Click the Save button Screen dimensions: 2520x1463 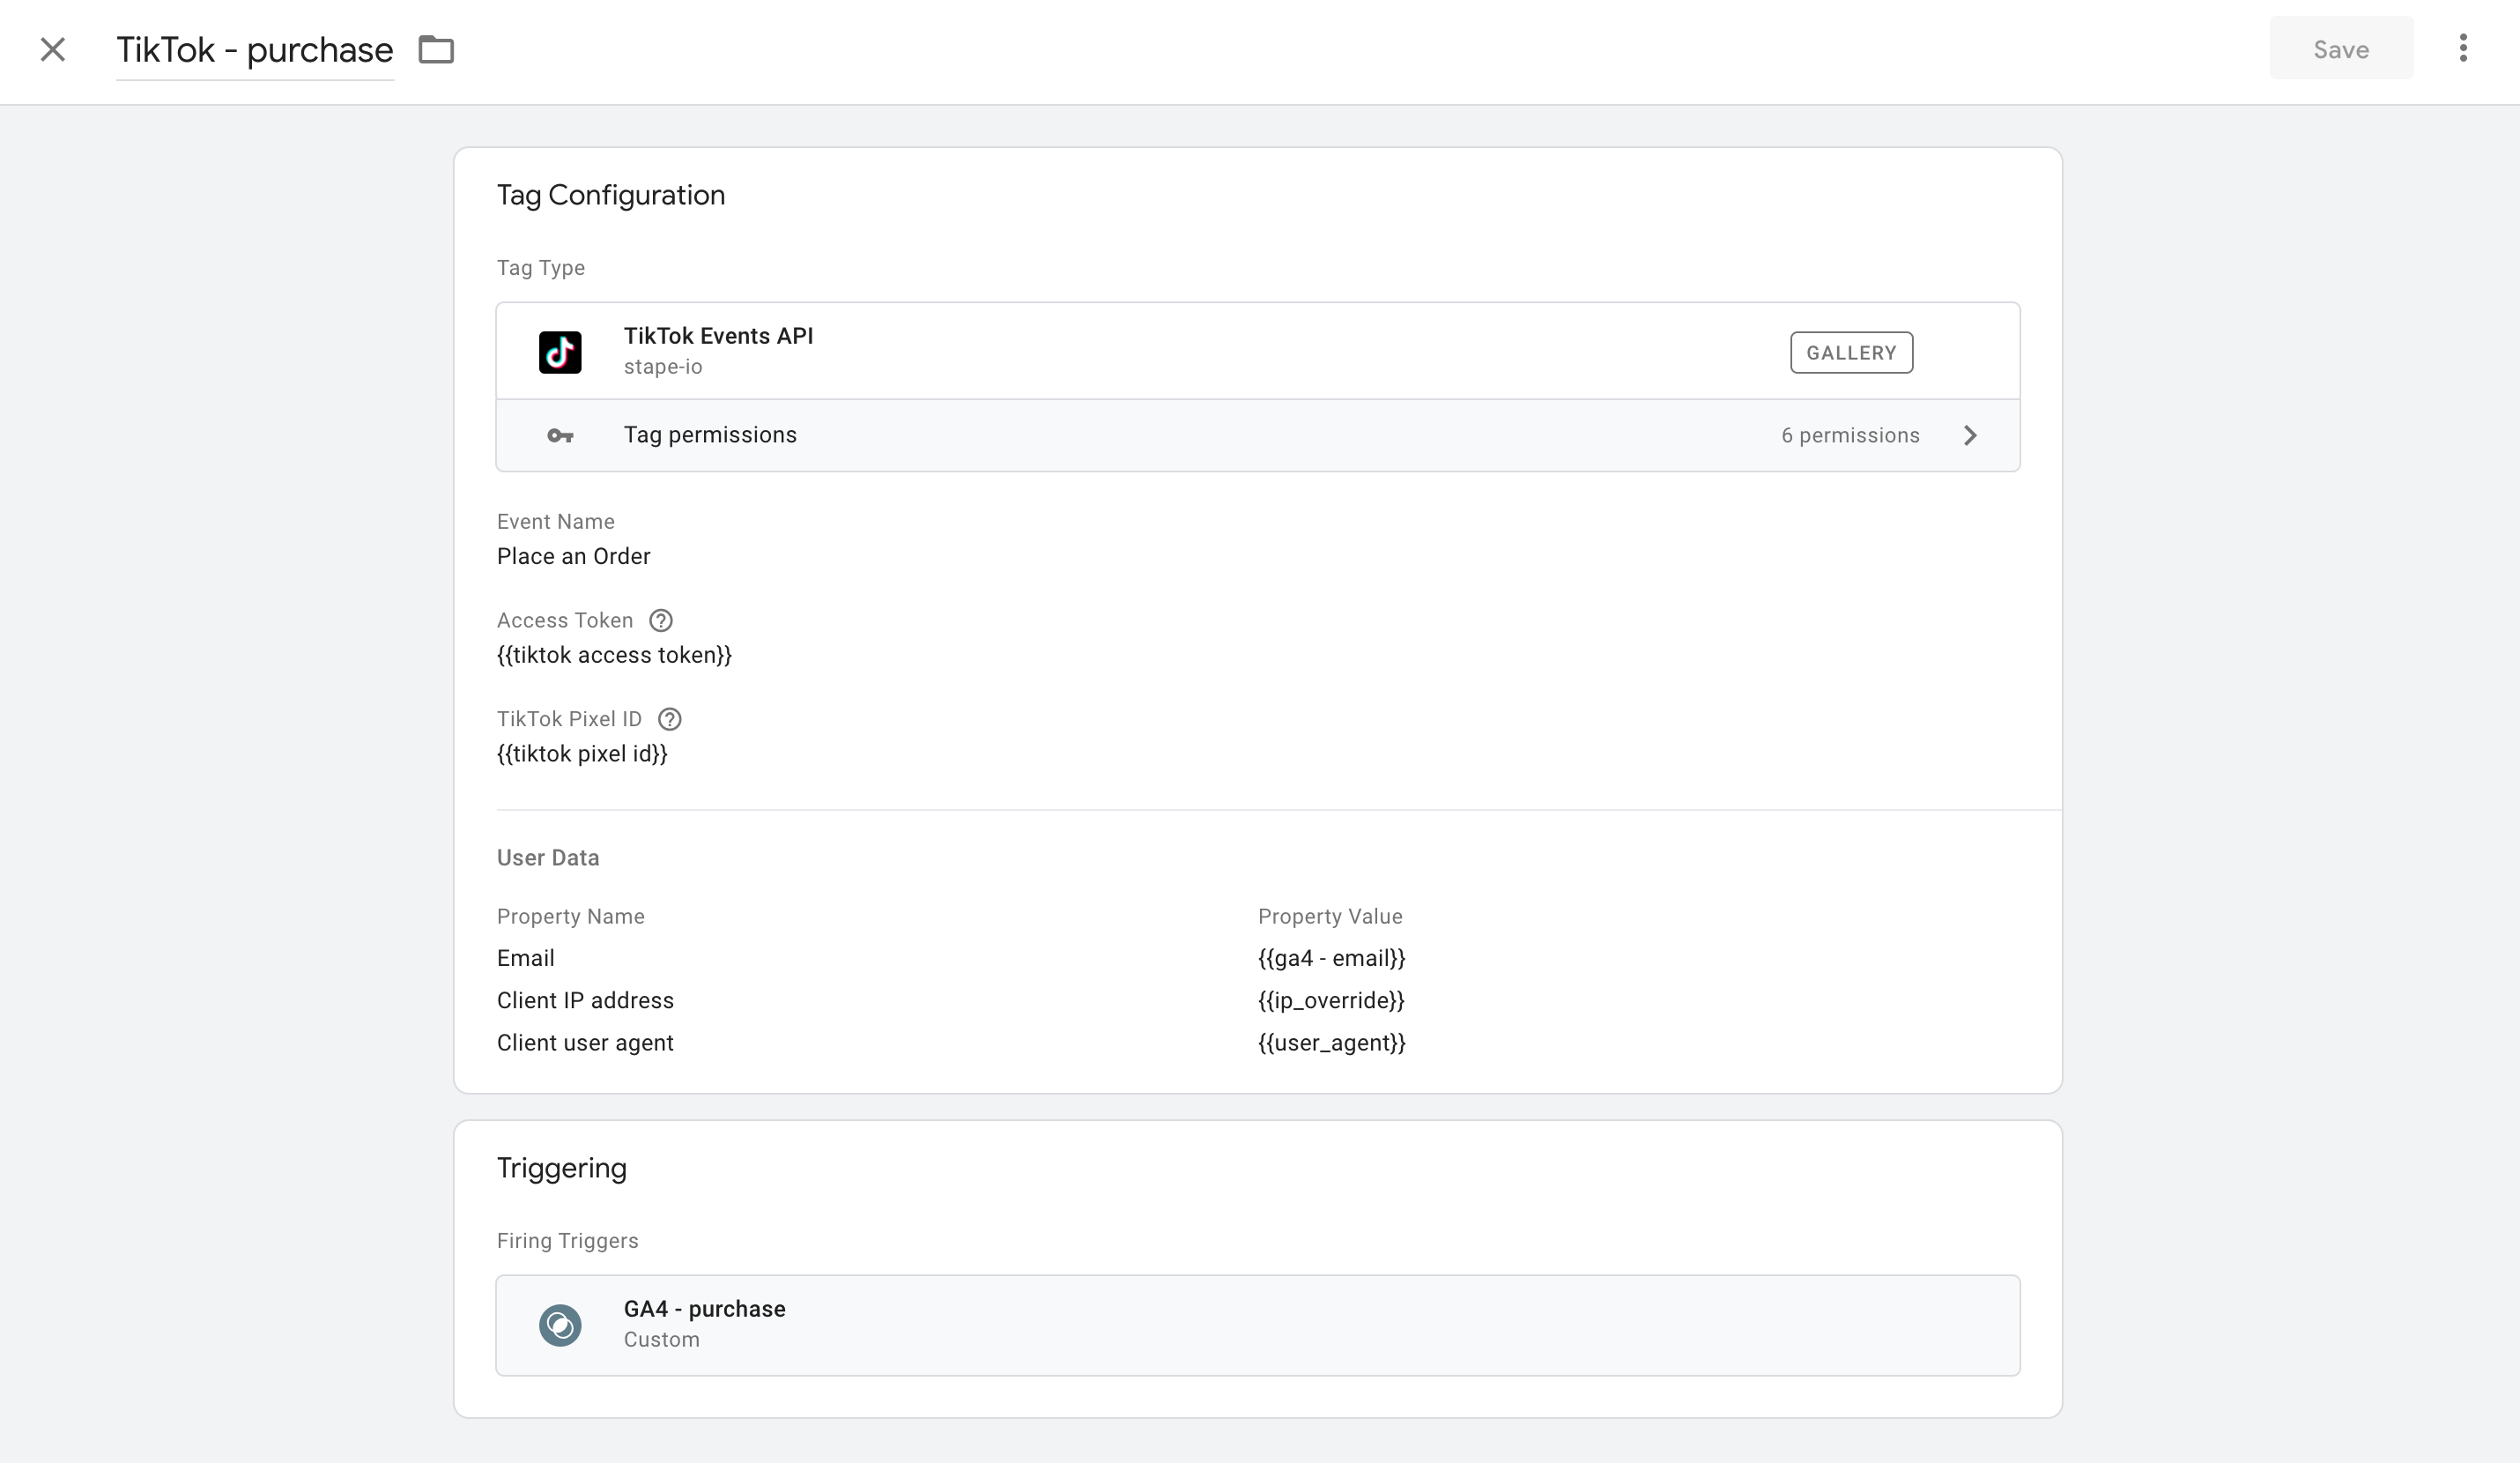coord(2341,48)
